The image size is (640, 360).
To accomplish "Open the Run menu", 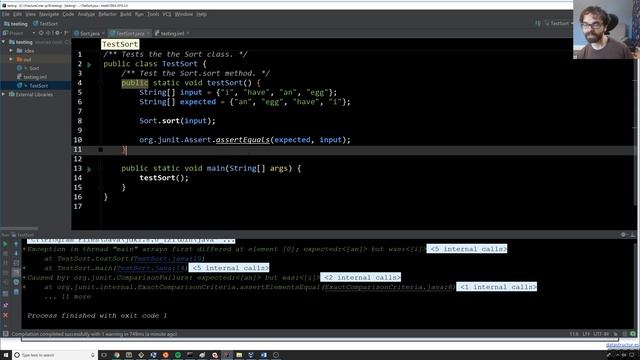I will (x=139, y=14).
